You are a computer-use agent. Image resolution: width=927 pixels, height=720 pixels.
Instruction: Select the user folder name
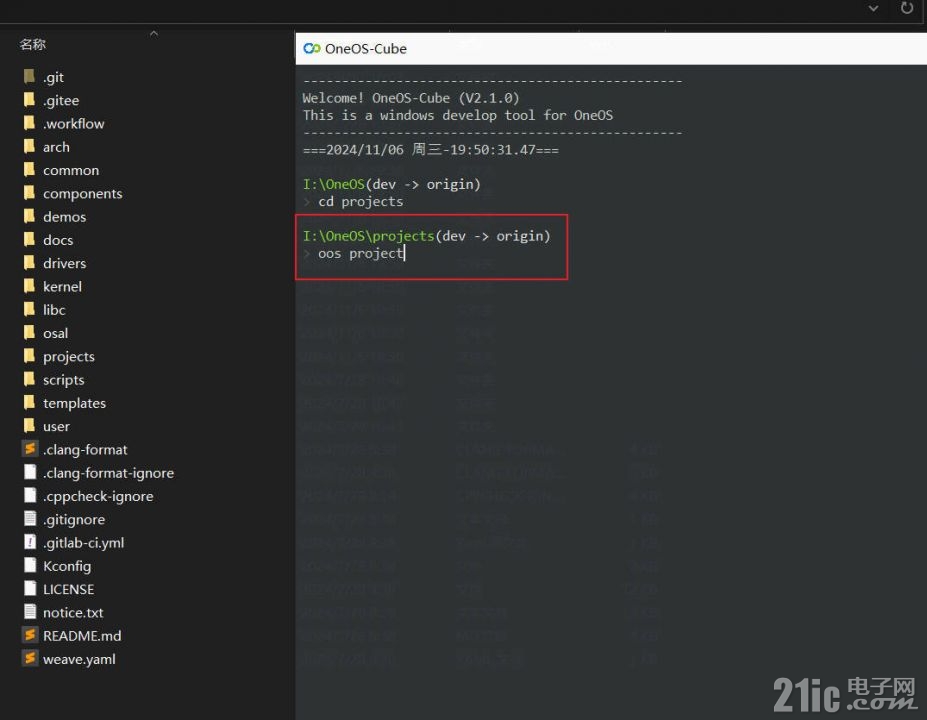point(56,426)
